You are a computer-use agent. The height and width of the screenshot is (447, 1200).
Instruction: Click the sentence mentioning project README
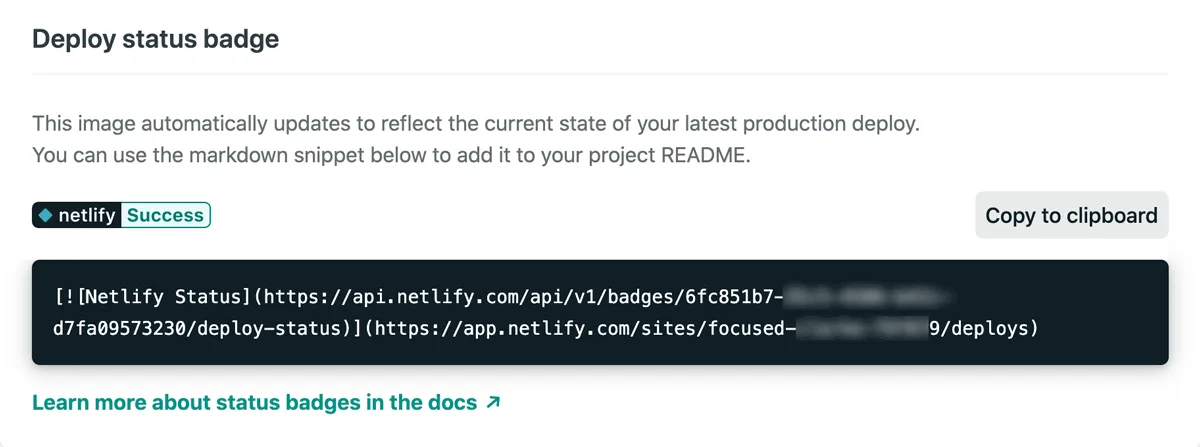click(x=390, y=155)
